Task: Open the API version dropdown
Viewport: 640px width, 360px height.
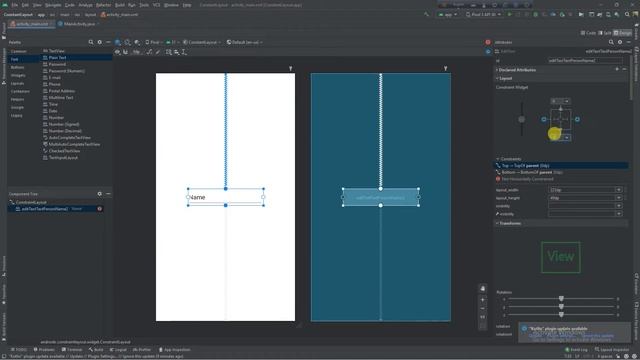Action: (172, 42)
